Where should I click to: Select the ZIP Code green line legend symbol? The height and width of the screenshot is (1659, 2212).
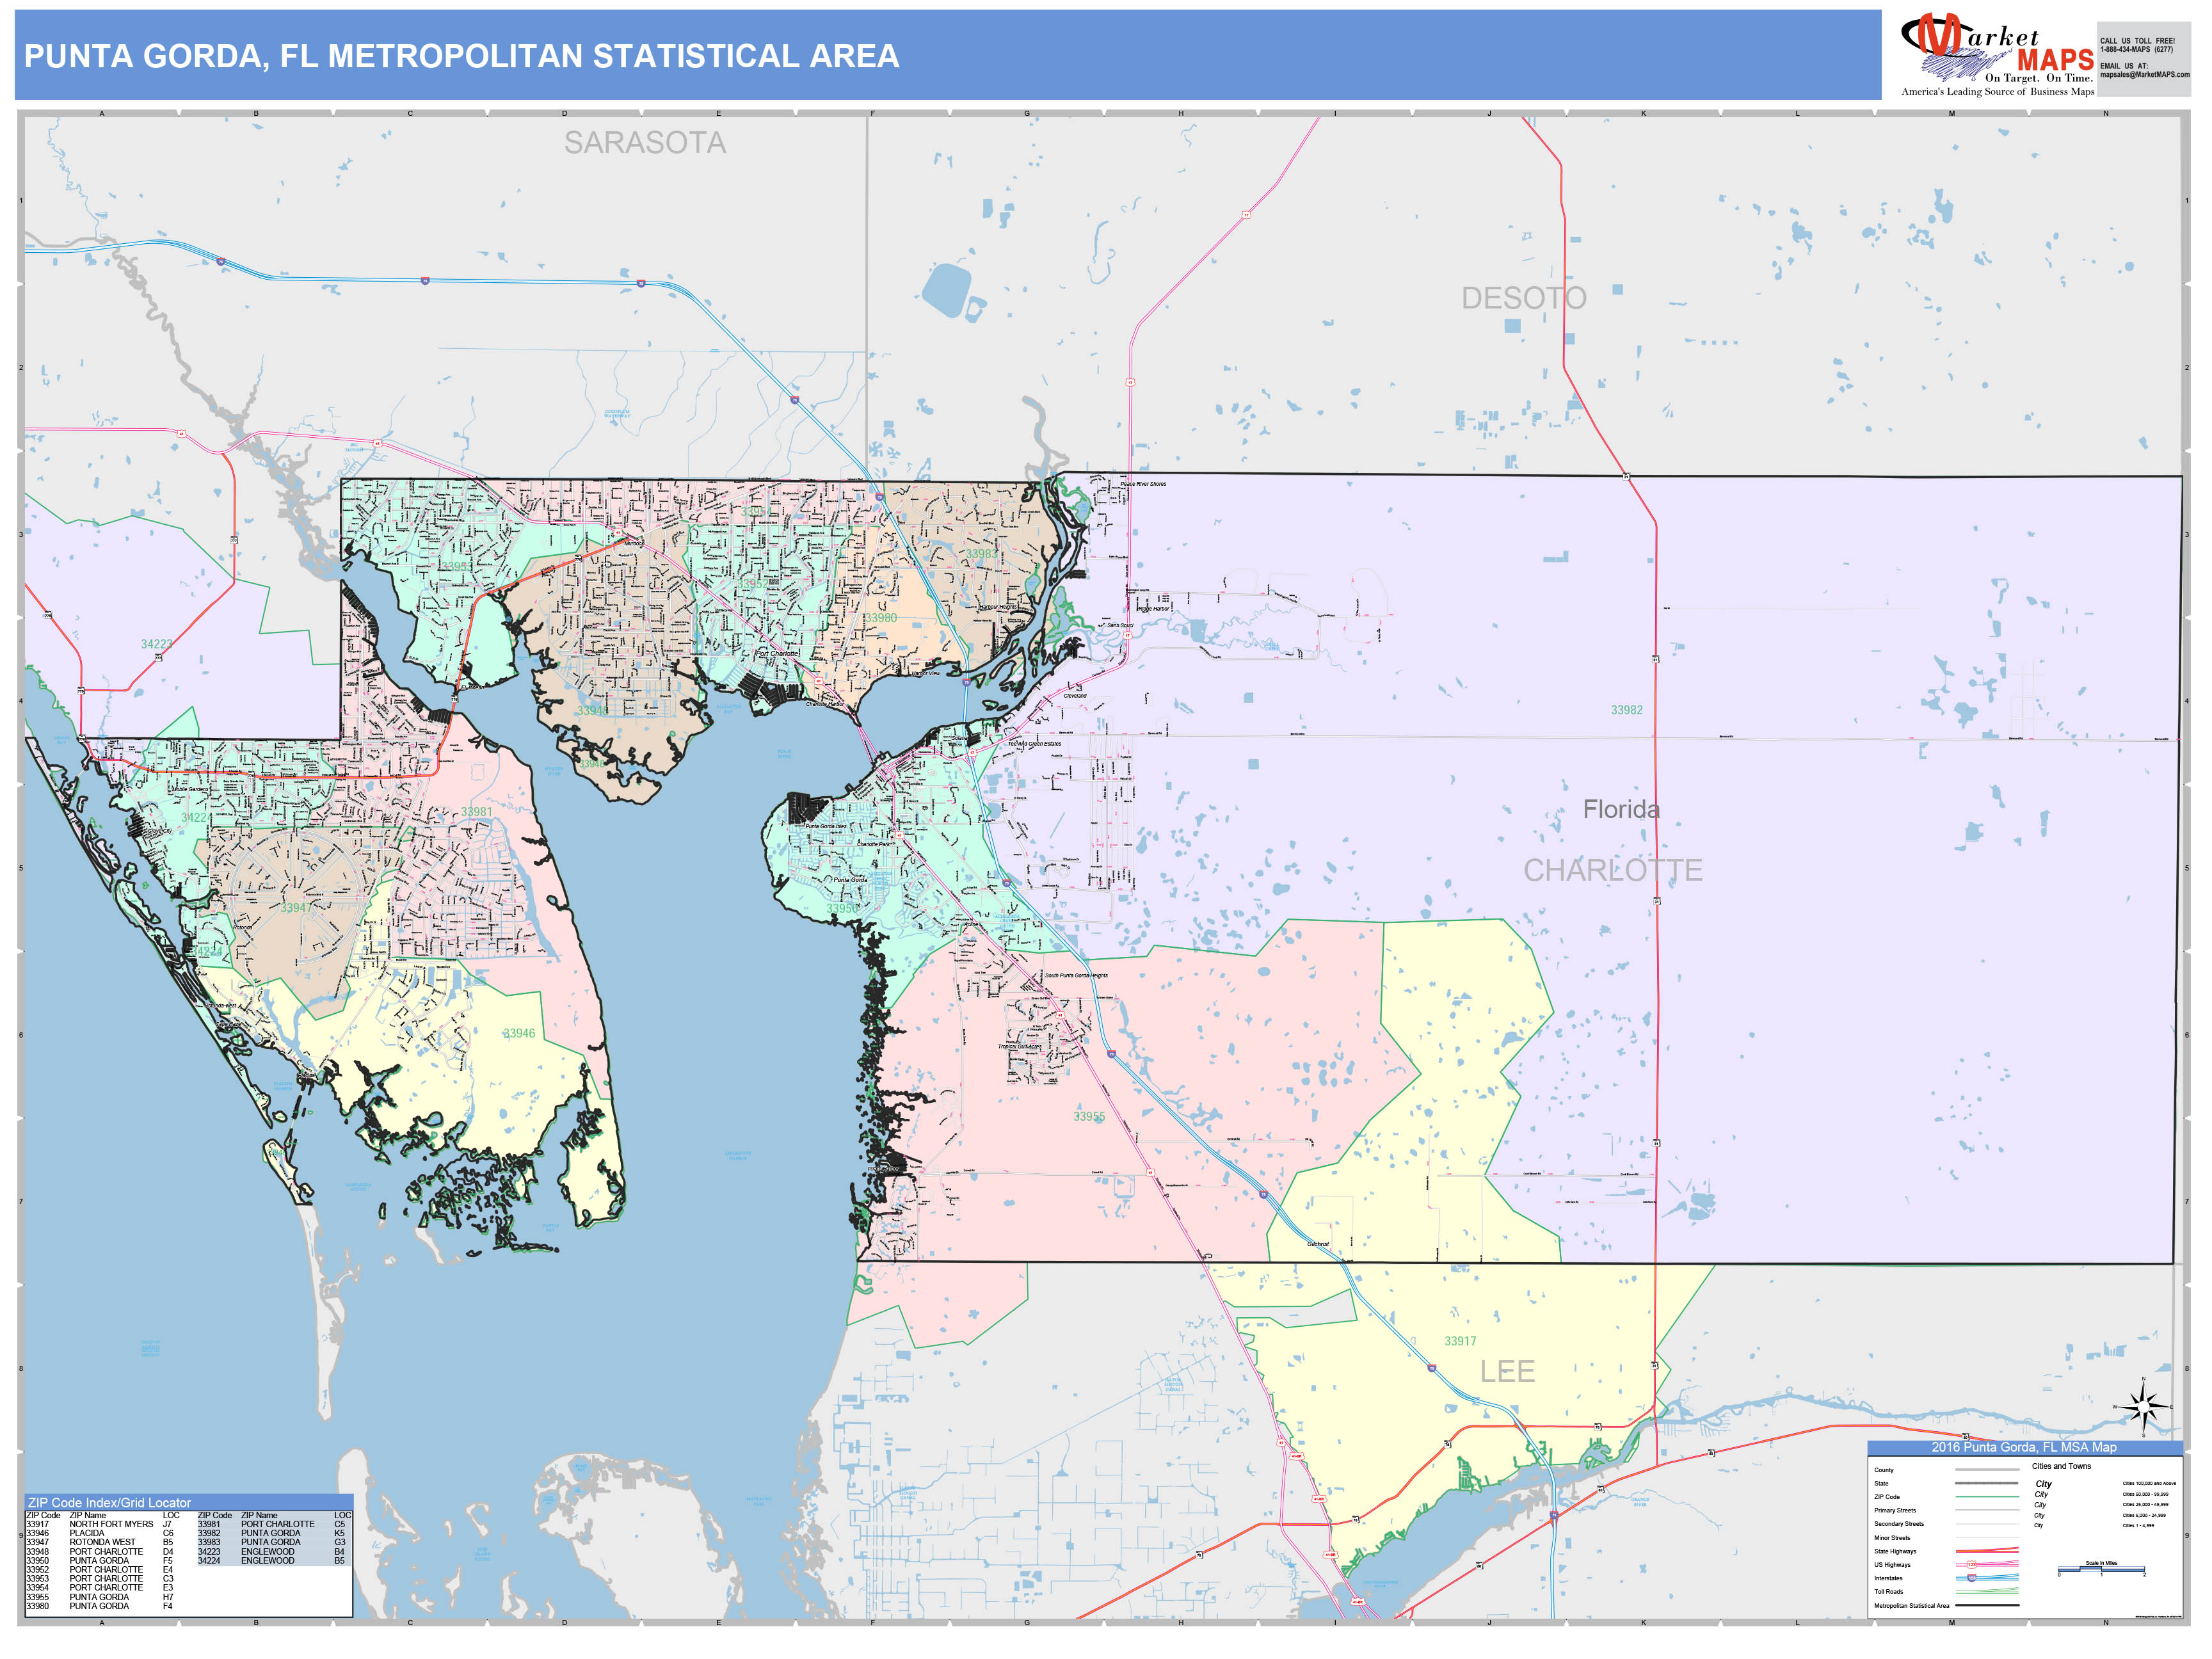(1987, 1496)
